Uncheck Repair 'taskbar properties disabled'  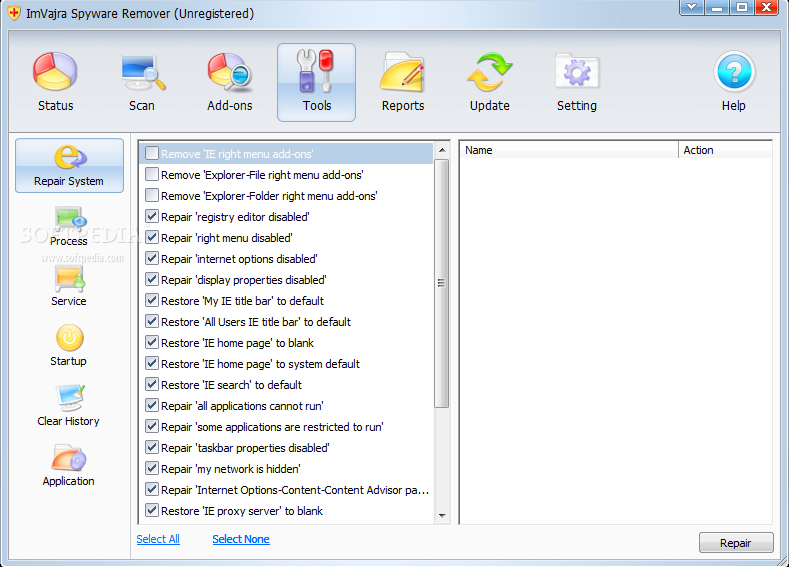(151, 447)
